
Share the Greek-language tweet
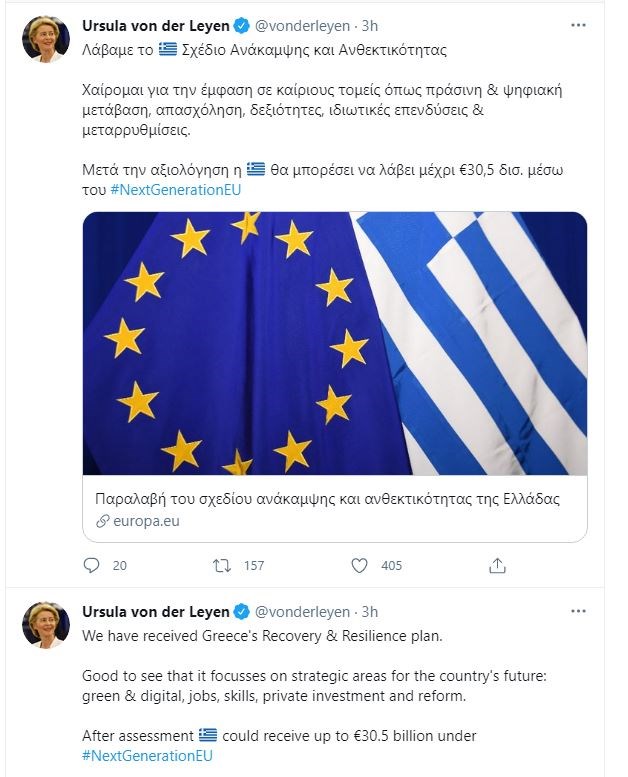point(497,565)
